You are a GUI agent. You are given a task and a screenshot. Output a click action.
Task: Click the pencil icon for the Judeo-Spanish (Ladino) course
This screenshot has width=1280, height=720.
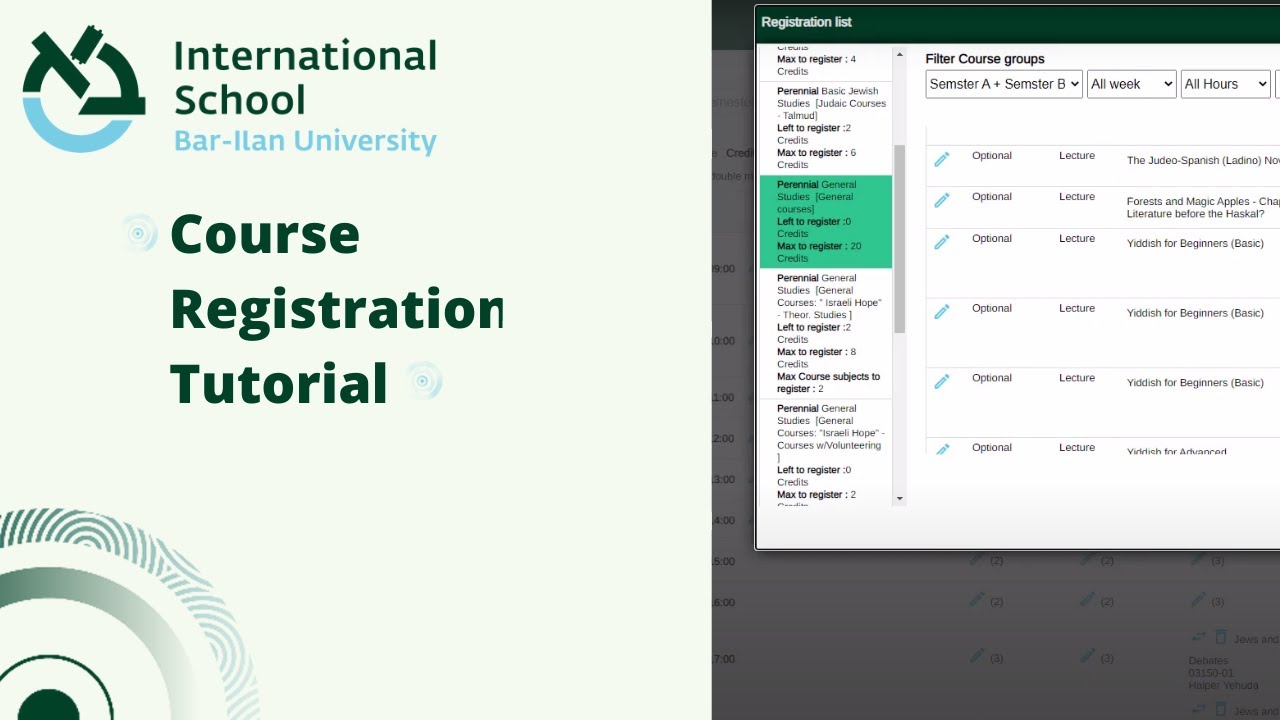941,160
